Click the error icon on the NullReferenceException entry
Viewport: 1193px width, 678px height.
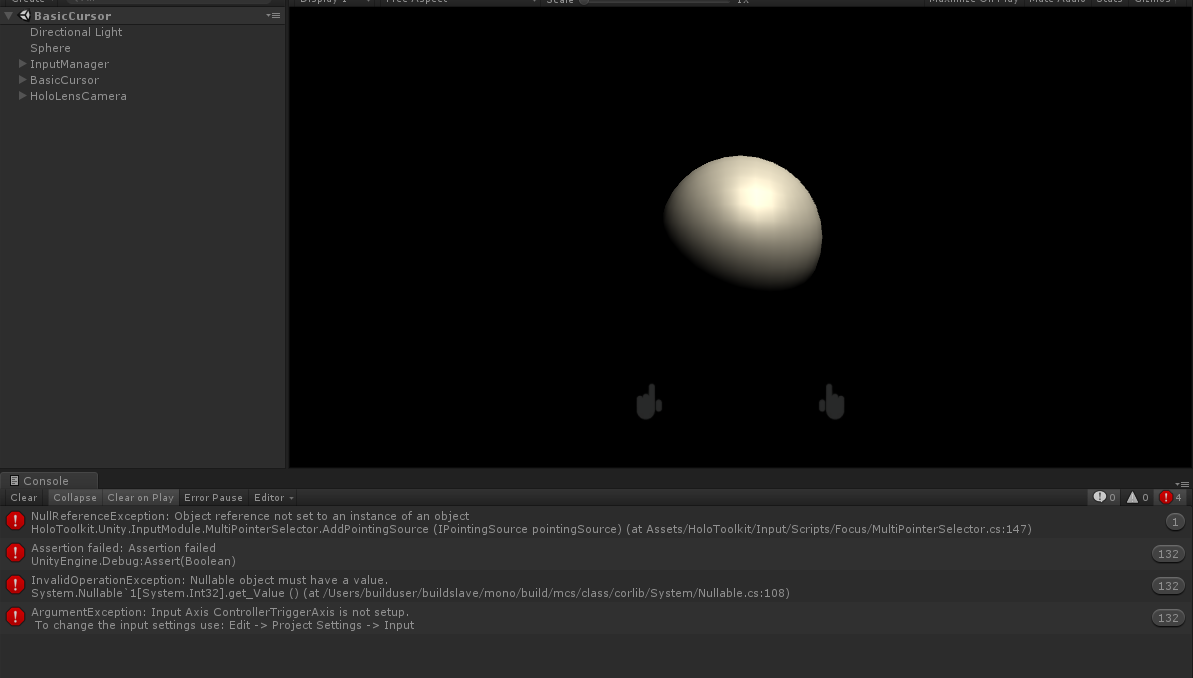pyautogui.click(x=15, y=521)
